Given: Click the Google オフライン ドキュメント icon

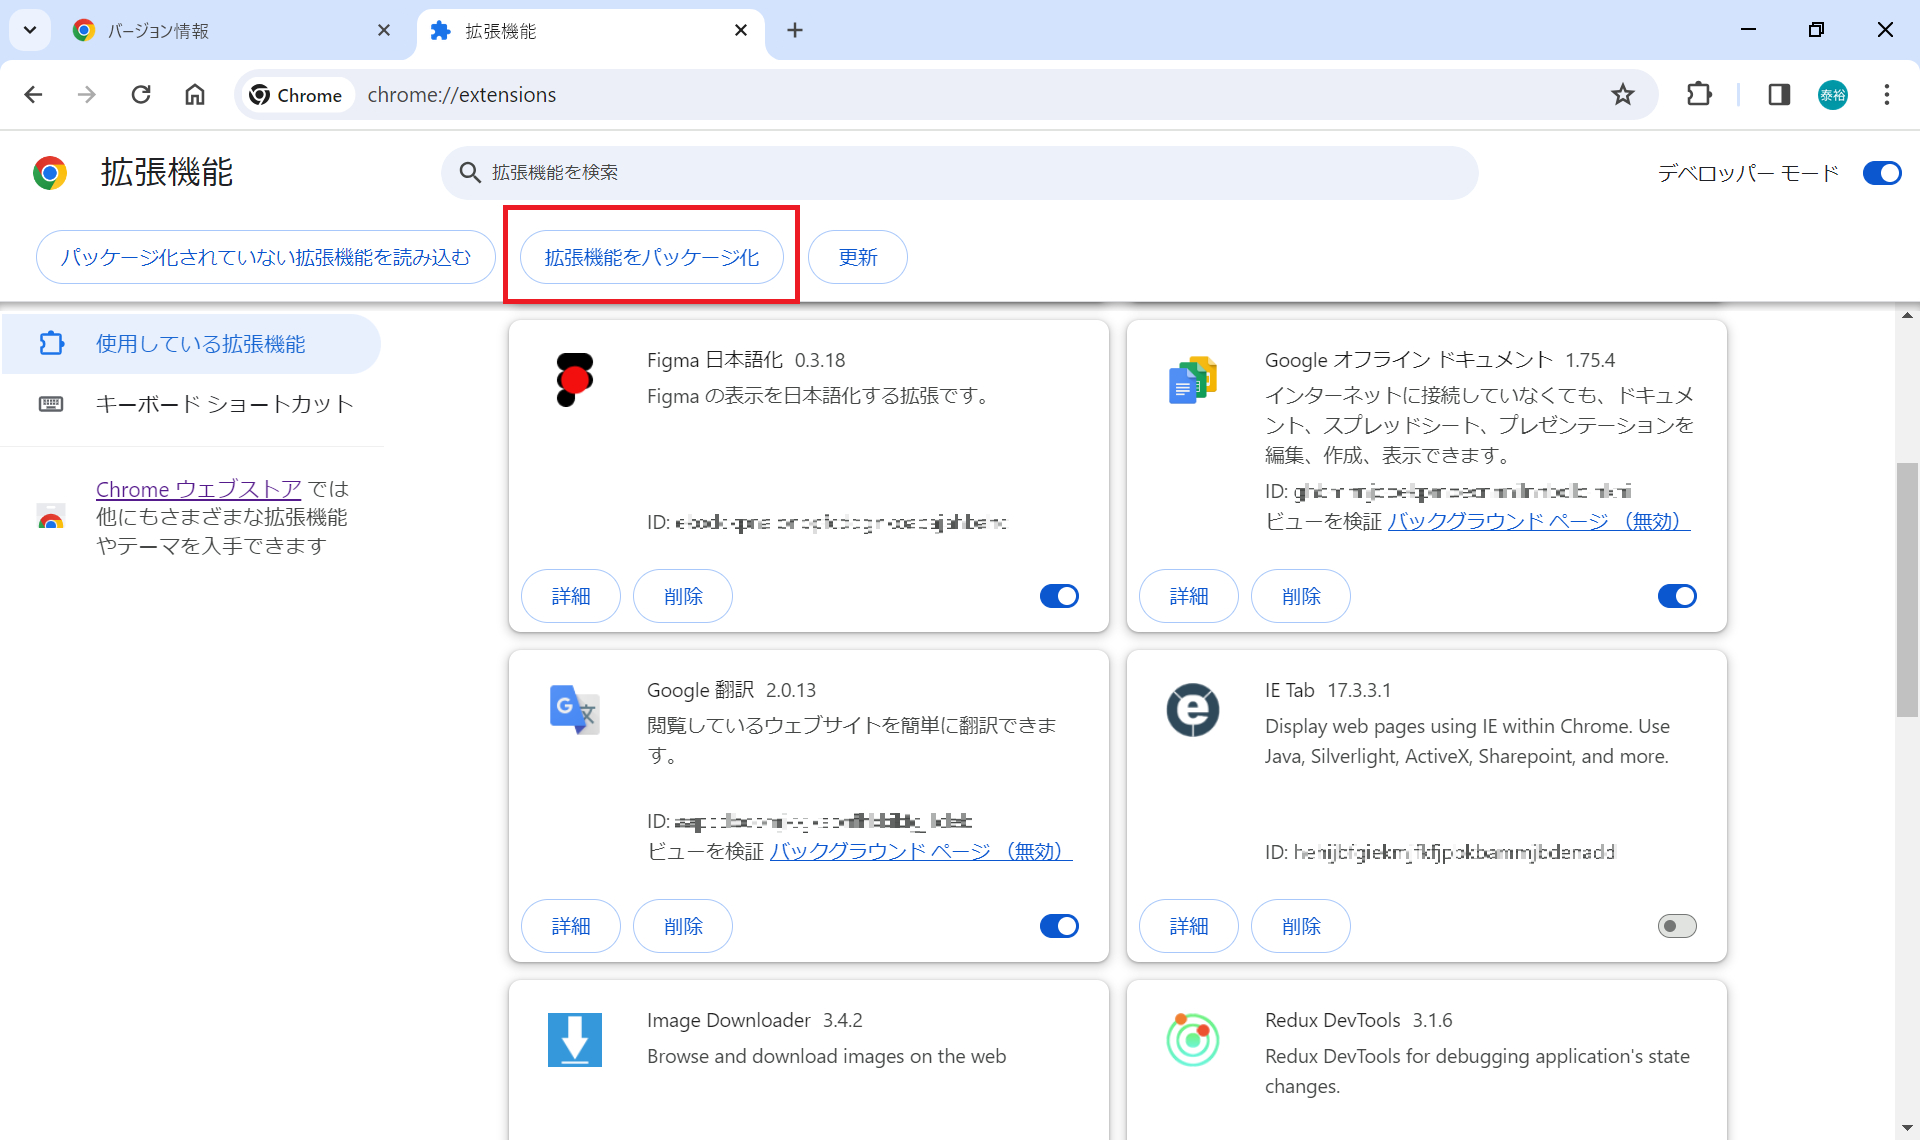Looking at the screenshot, I should pos(1193,380).
